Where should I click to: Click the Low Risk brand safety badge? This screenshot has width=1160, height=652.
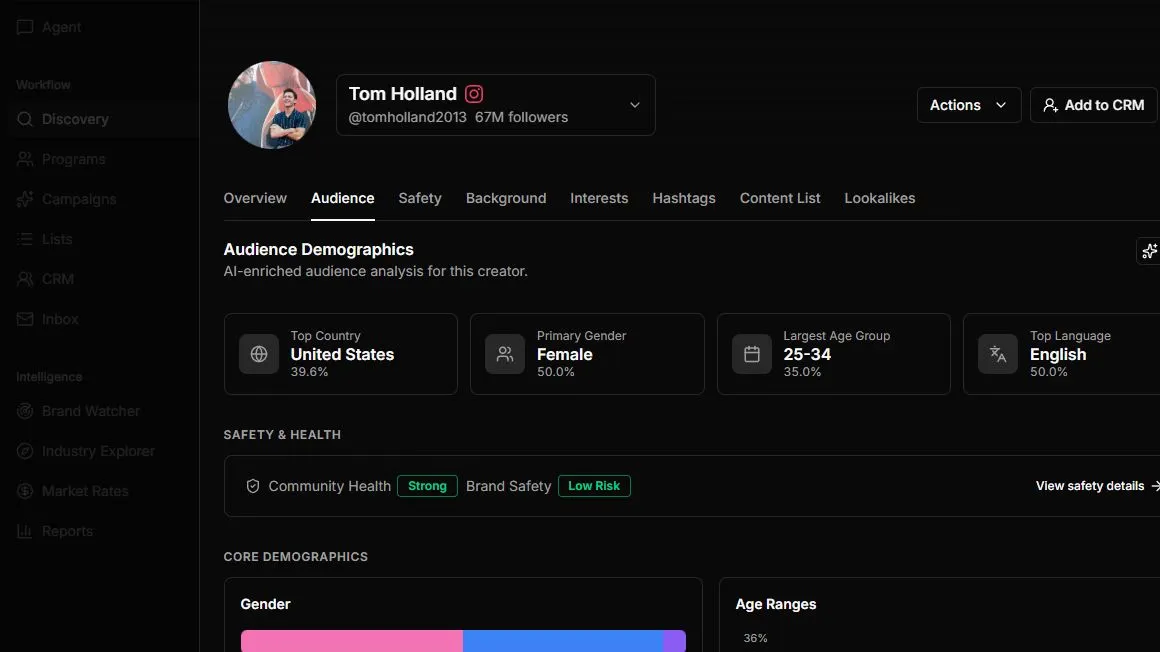click(594, 486)
